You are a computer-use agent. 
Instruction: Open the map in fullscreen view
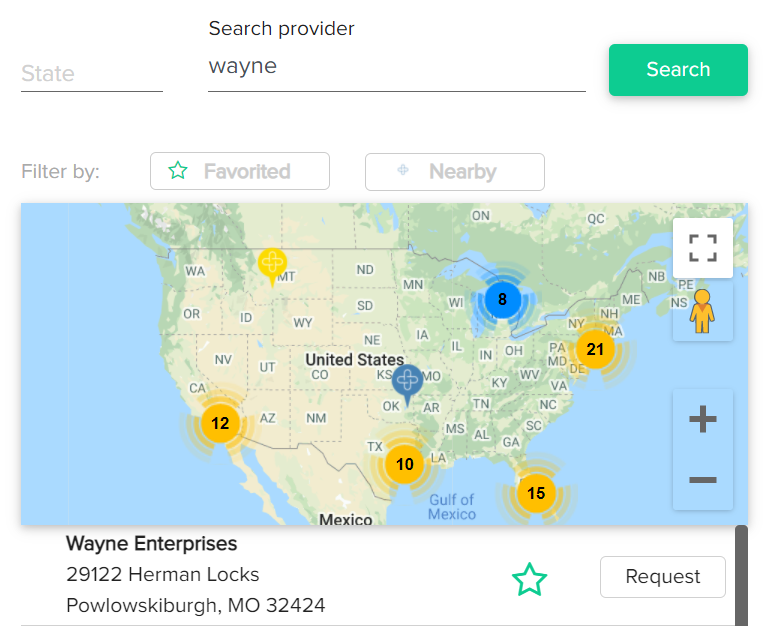703,248
